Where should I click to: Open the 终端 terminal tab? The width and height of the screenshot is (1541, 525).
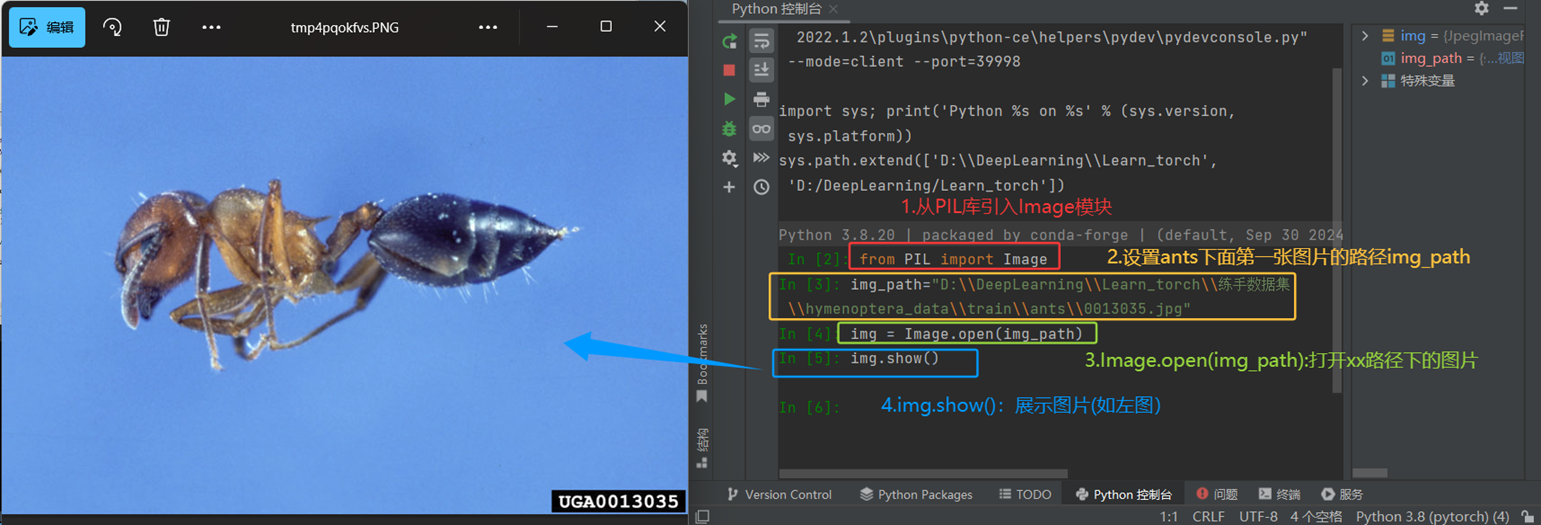pos(1279,494)
